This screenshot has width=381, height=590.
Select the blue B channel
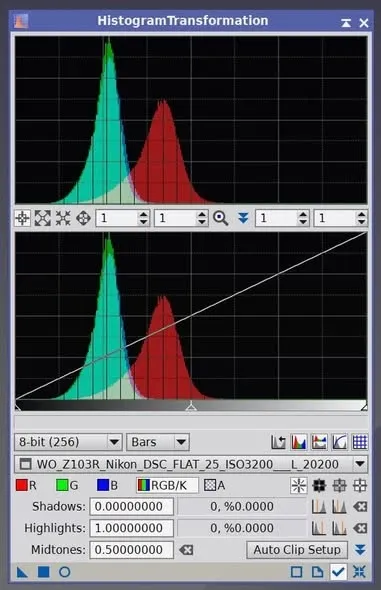[108, 485]
